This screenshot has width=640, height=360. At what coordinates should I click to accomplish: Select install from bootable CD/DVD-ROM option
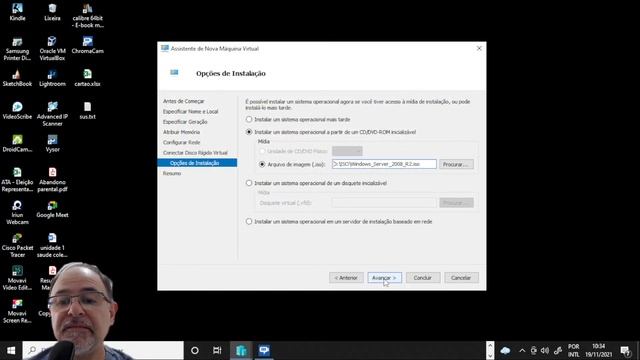coord(331,132)
